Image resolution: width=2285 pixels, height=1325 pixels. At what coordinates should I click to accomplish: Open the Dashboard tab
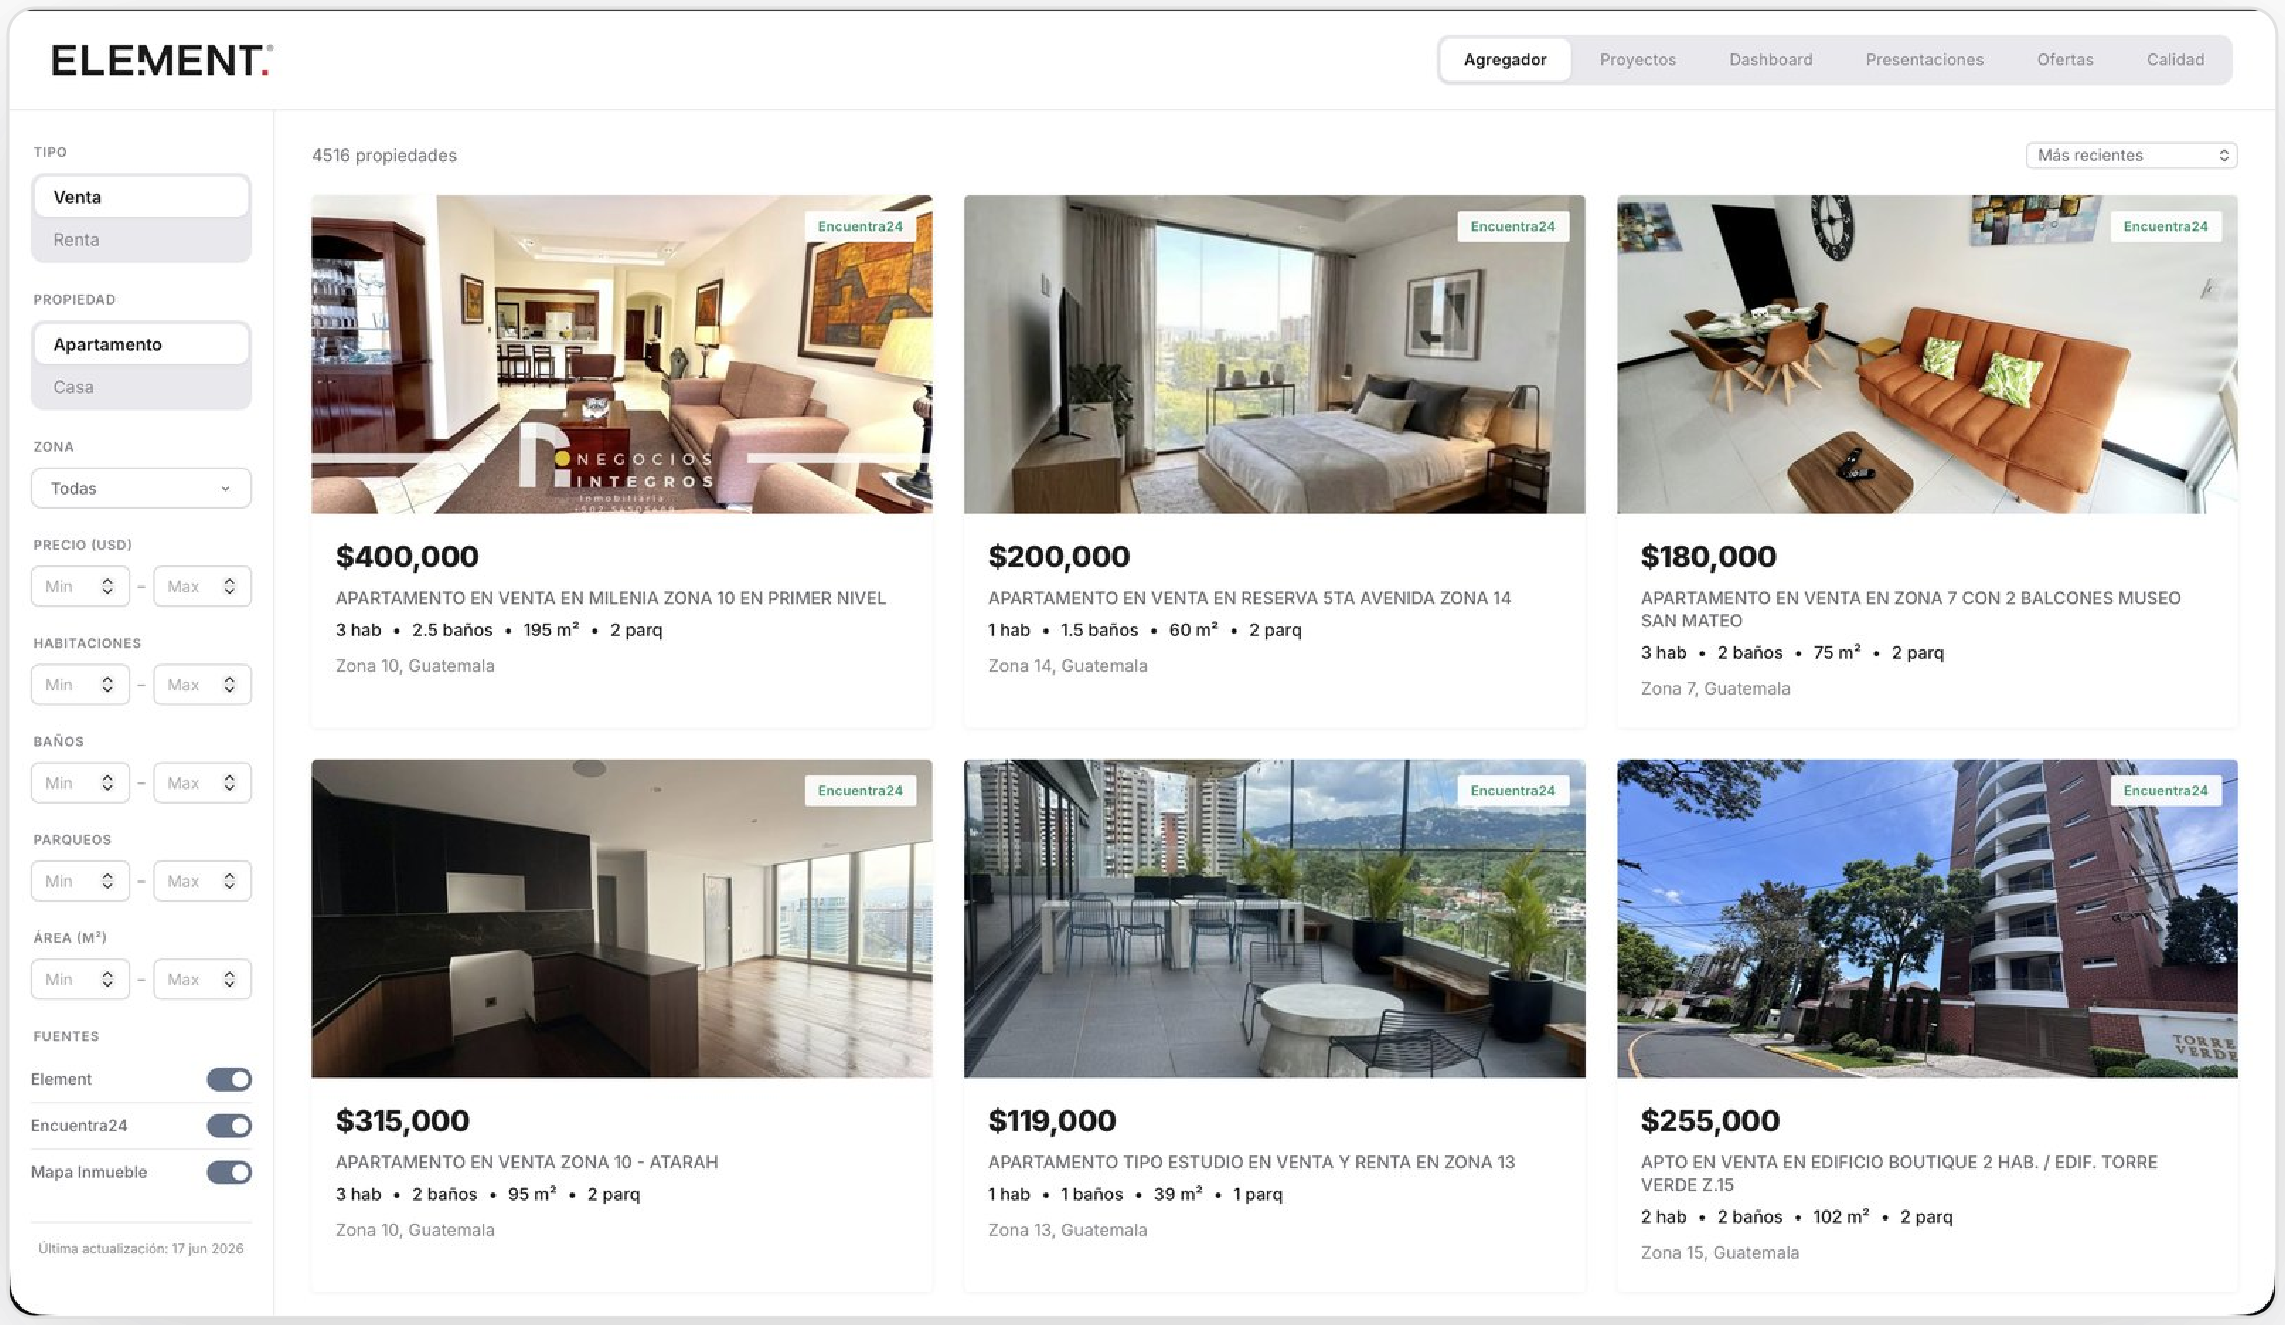point(1770,60)
